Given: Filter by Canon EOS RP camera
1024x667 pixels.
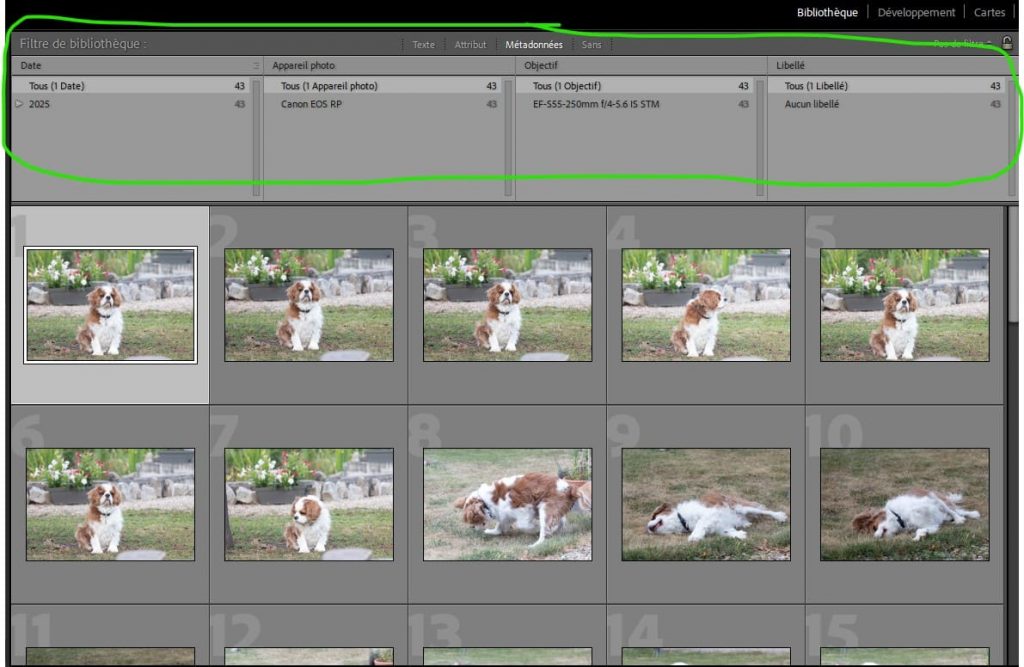Looking at the screenshot, I should [311, 104].
